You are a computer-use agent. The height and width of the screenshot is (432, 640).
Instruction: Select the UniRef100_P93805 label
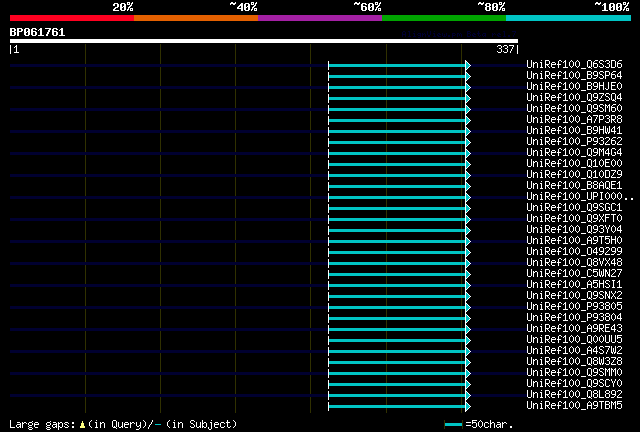tap(574, 307)
